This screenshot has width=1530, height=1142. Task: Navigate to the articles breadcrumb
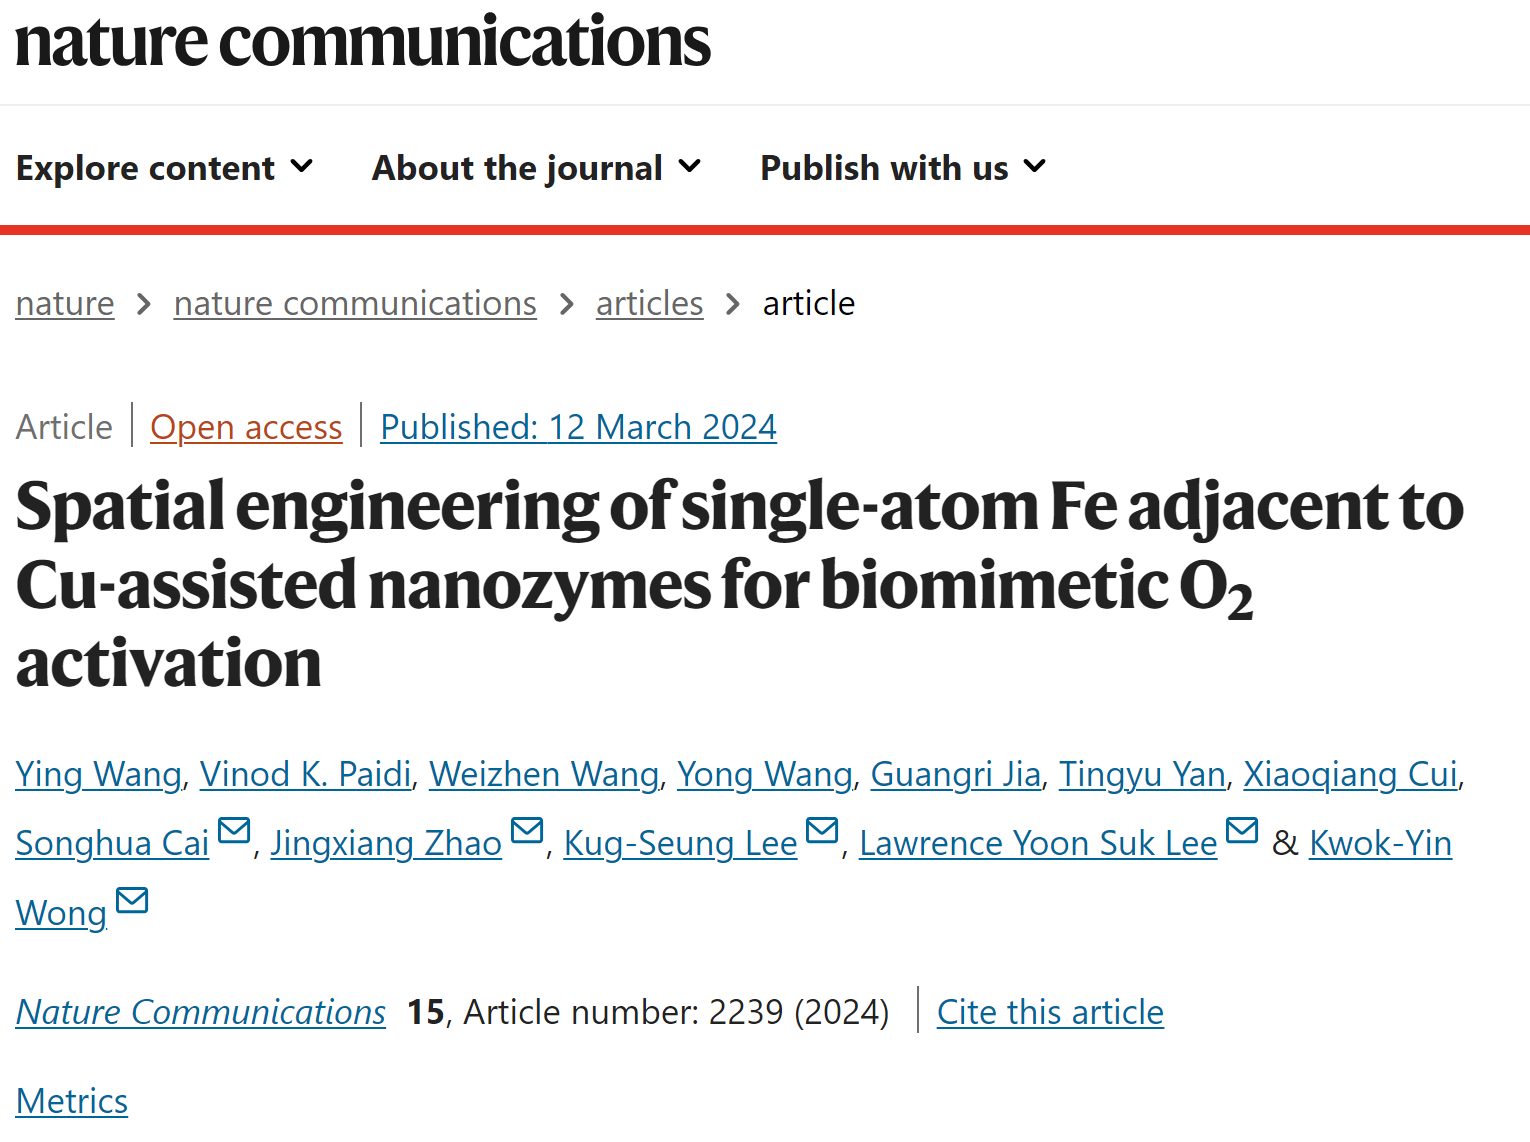pyautogui.click(x=650, y=303)
